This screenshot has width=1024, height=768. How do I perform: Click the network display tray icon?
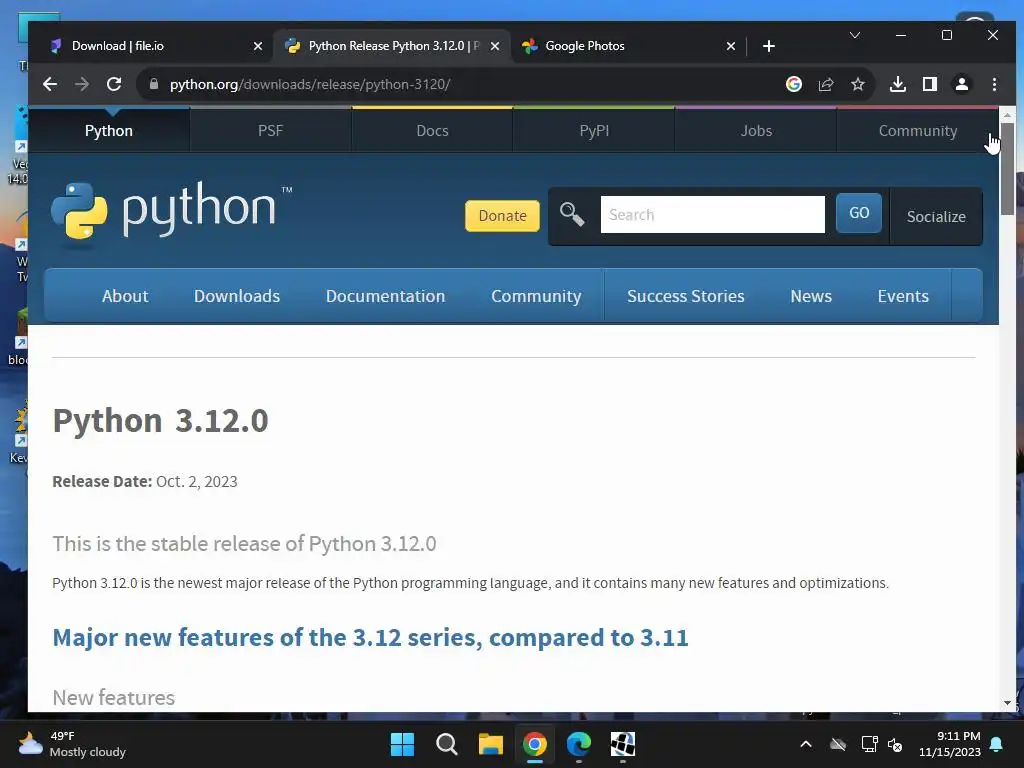pyautogui.click(x=869, y=744)
